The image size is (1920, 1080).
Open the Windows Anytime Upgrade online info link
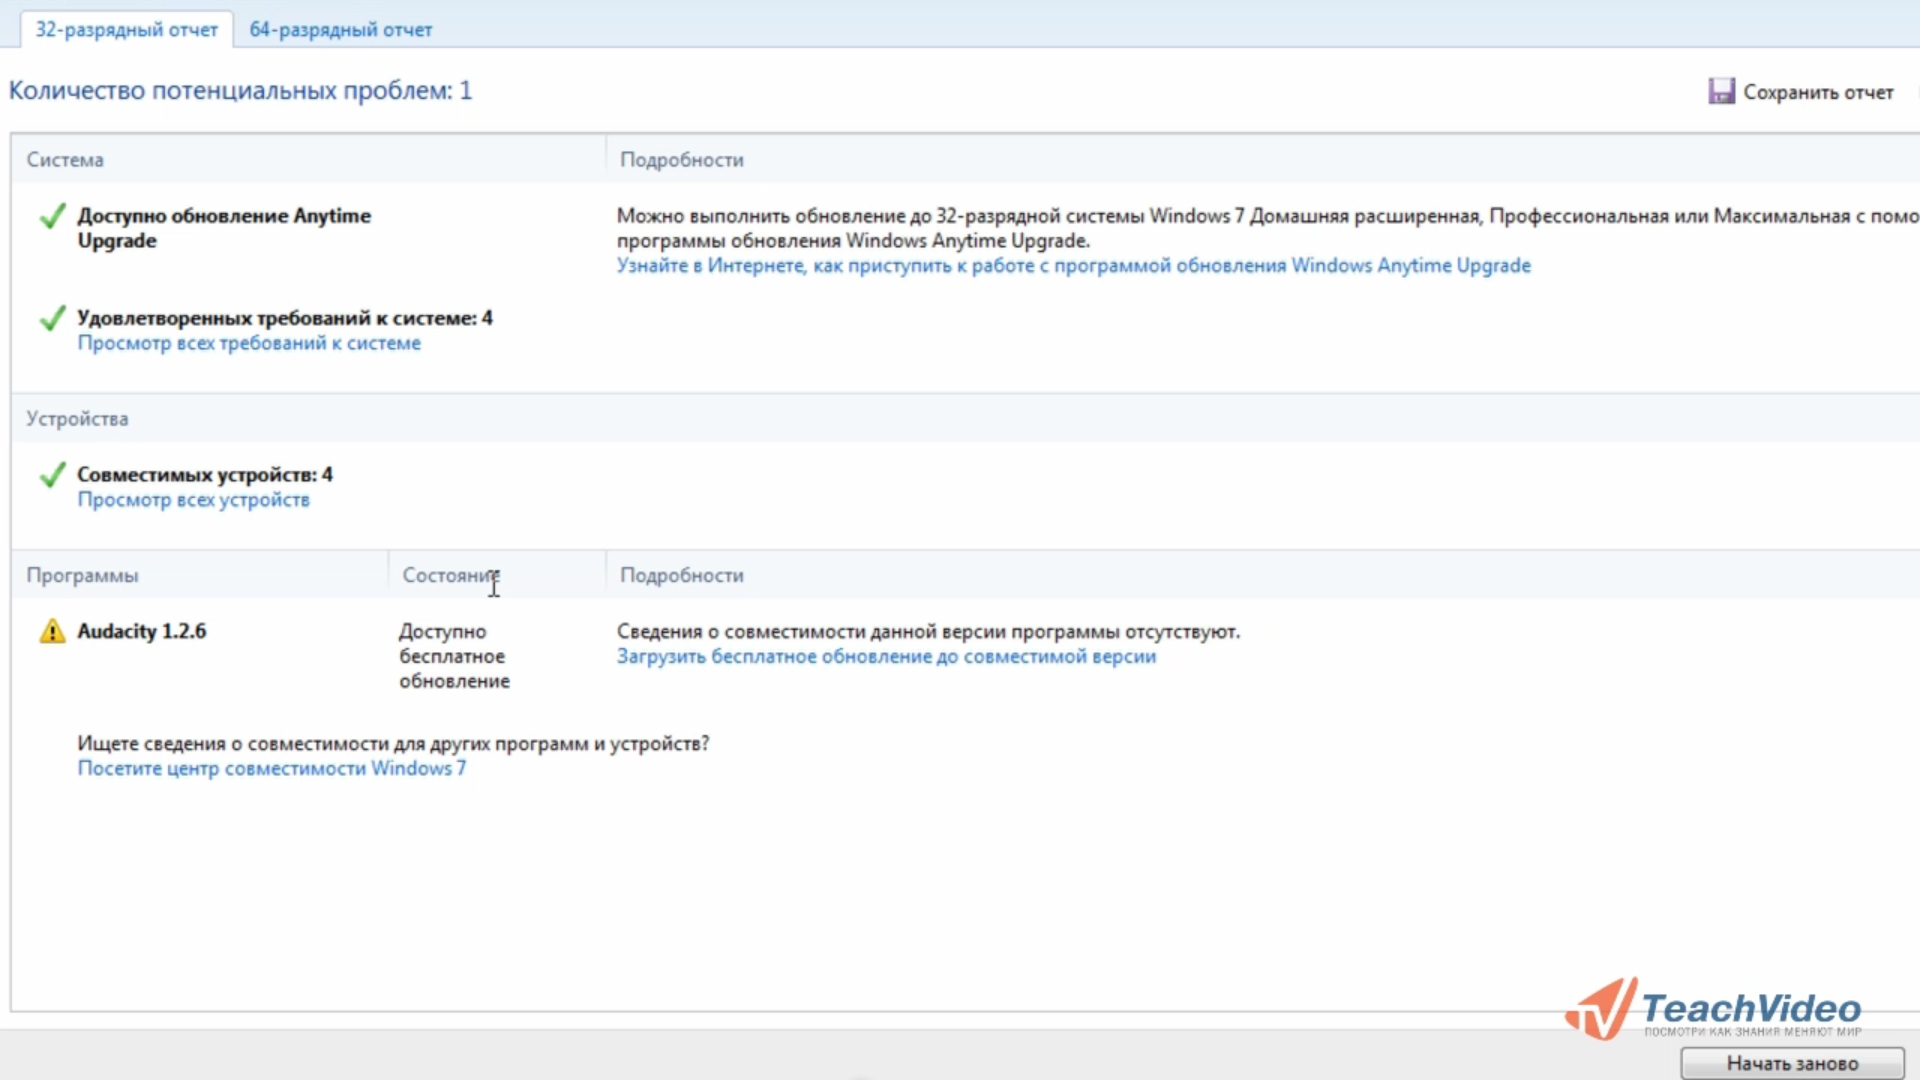click(x=1073, y=266)
